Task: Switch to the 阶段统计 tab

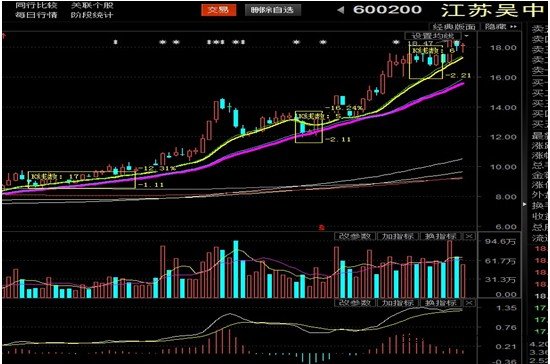Action: (92, 15)
